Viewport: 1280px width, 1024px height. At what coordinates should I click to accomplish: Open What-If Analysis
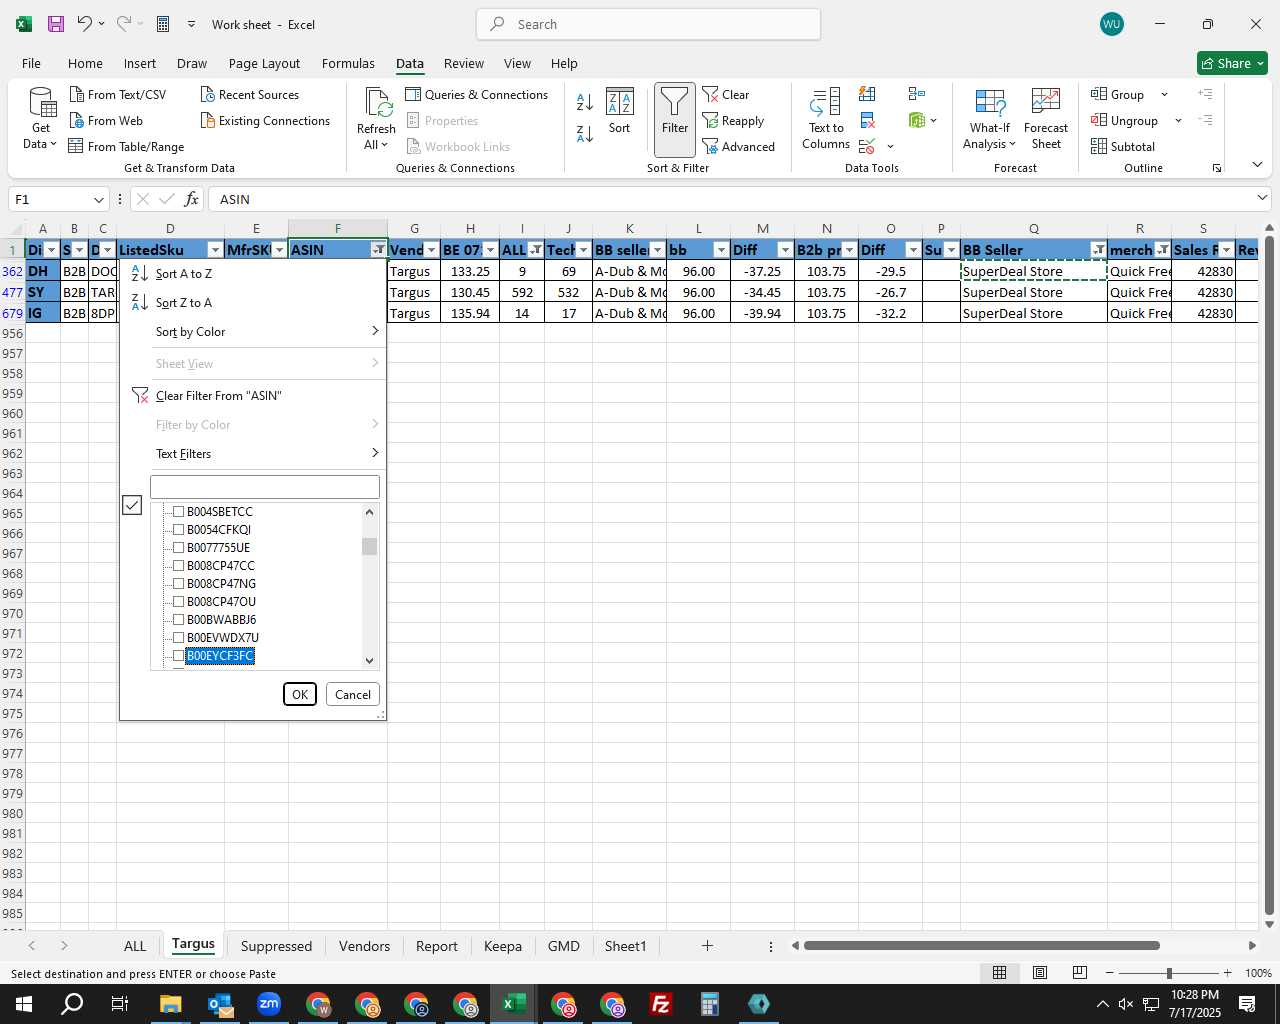(x=990, y=119)
